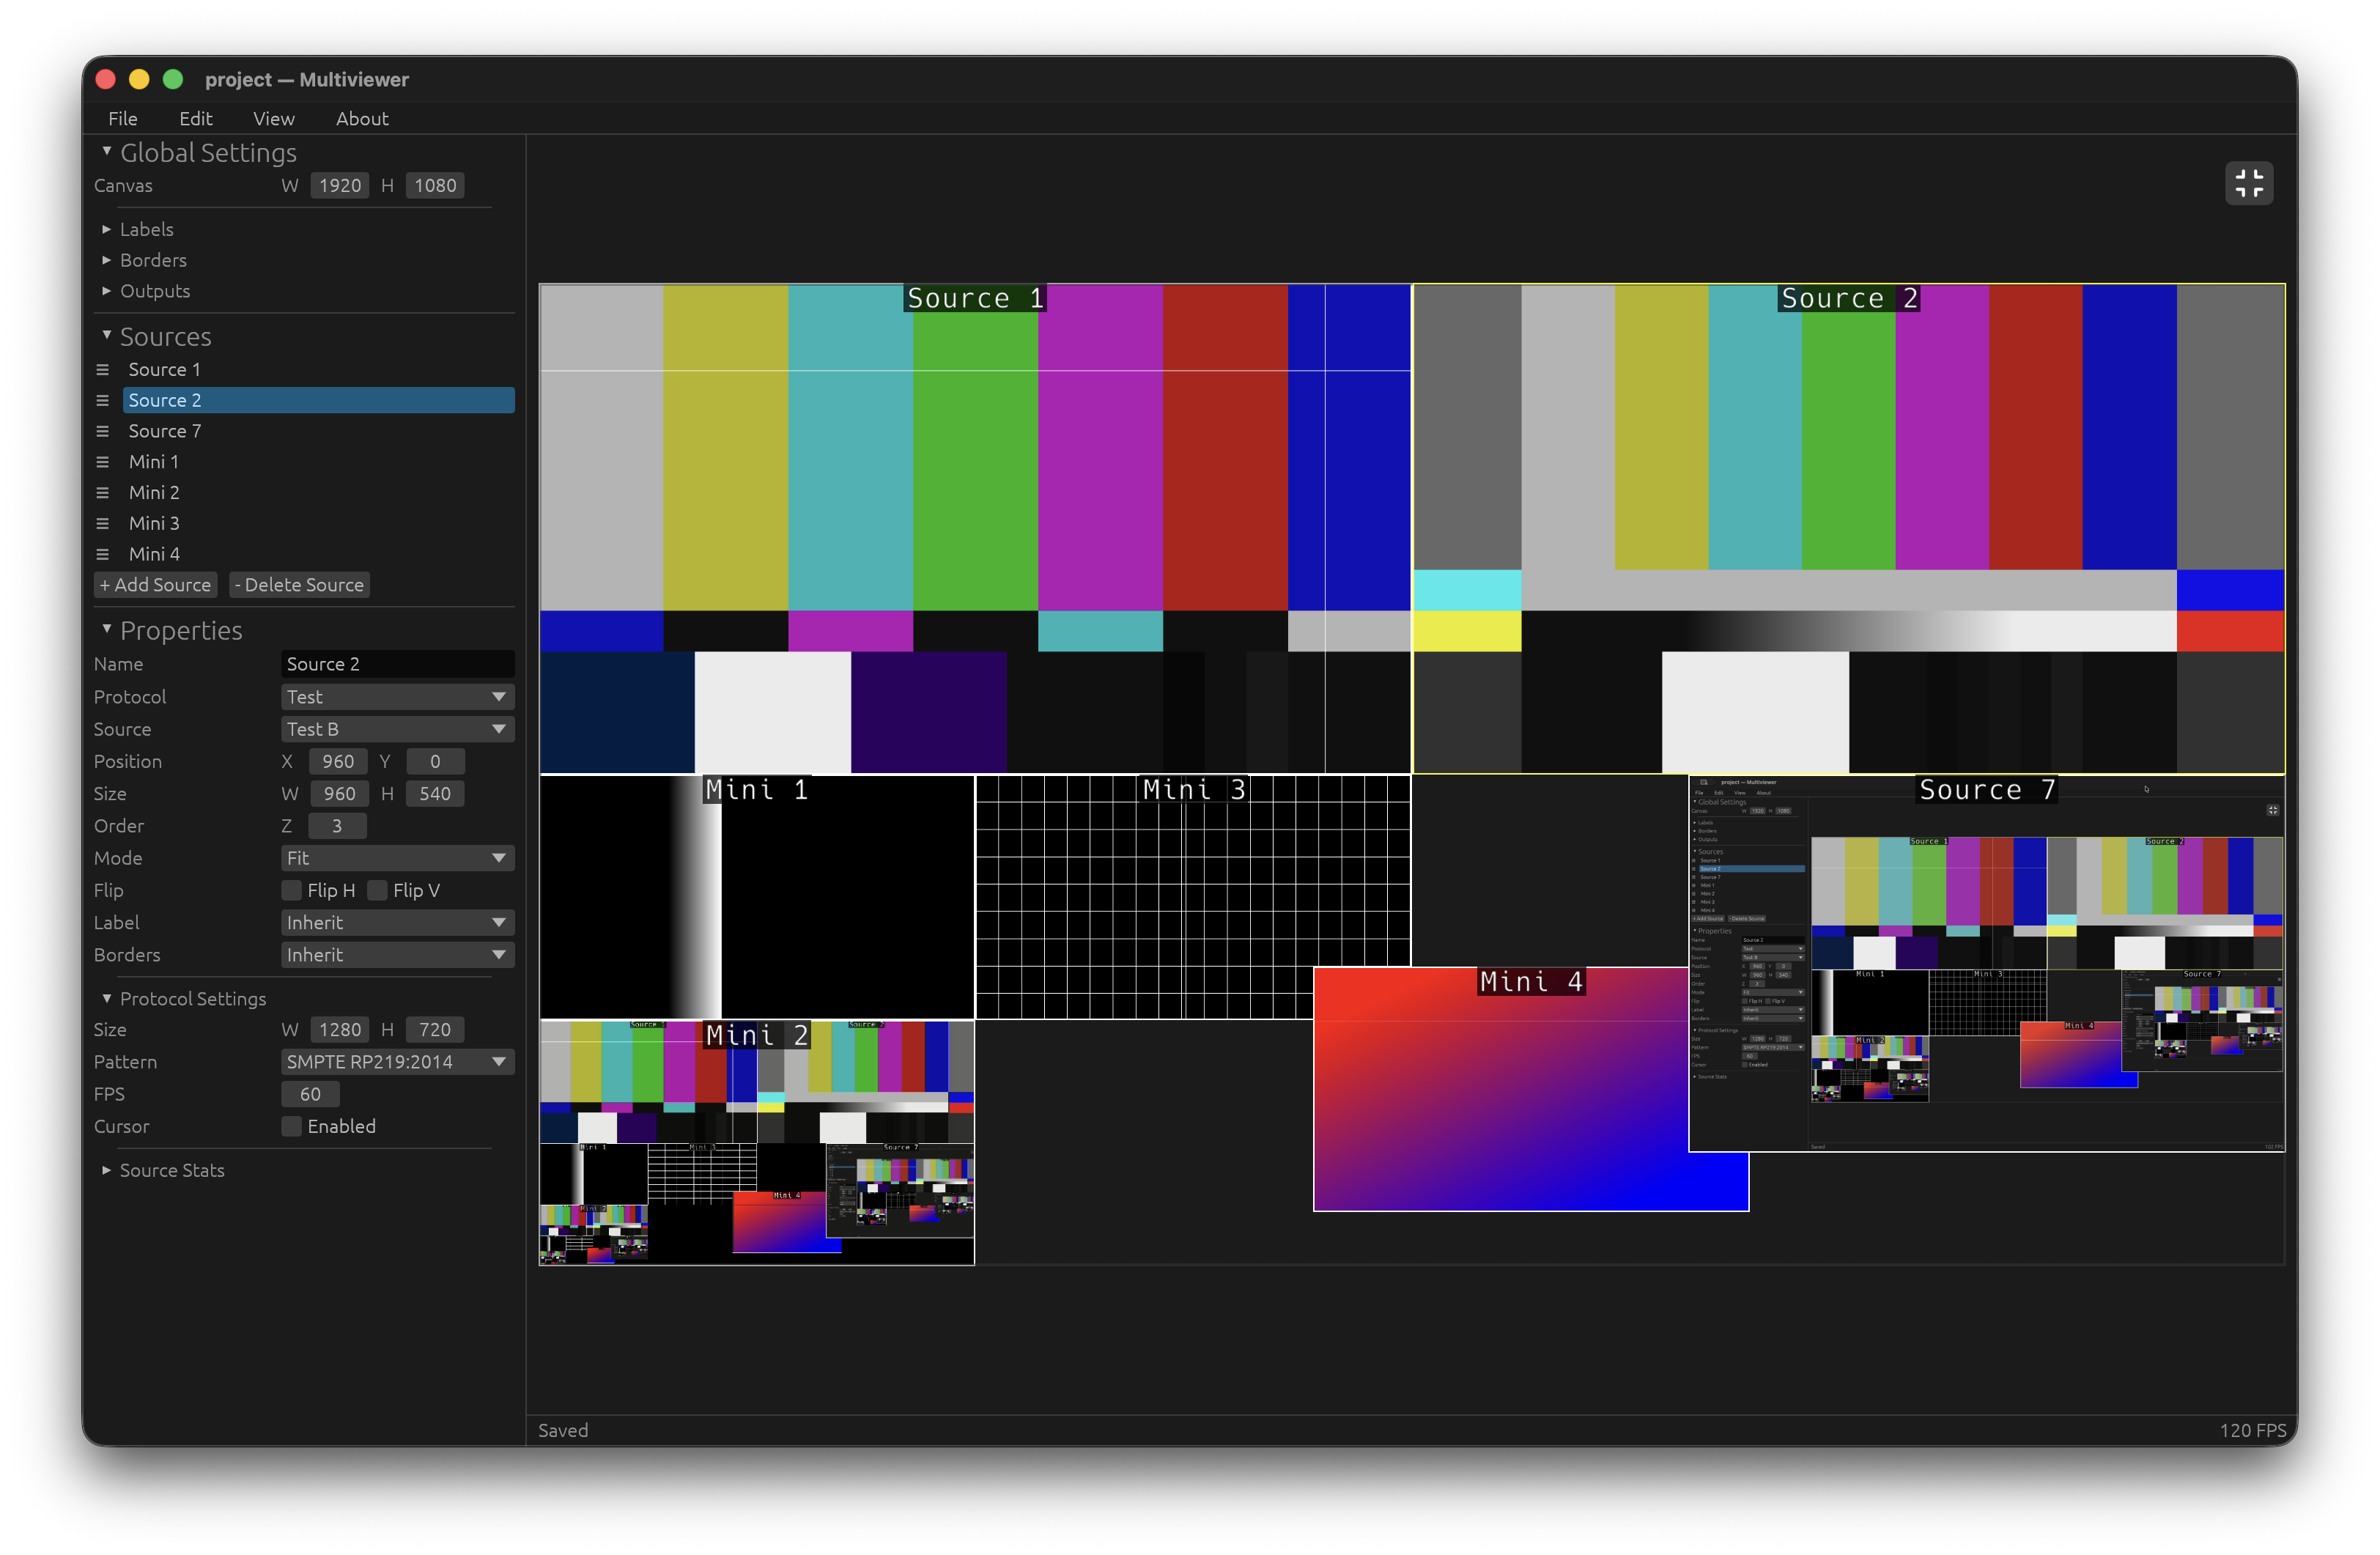Screen dimensions: 2380x1555
Task: Click the drag handle beside Mini 3
Action: [102, 523]
